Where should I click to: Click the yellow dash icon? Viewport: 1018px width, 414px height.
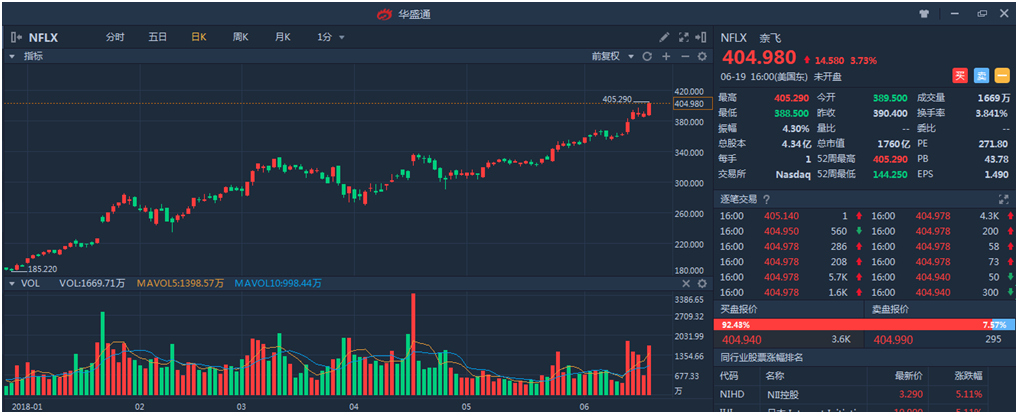click(x=1003, y=76)
